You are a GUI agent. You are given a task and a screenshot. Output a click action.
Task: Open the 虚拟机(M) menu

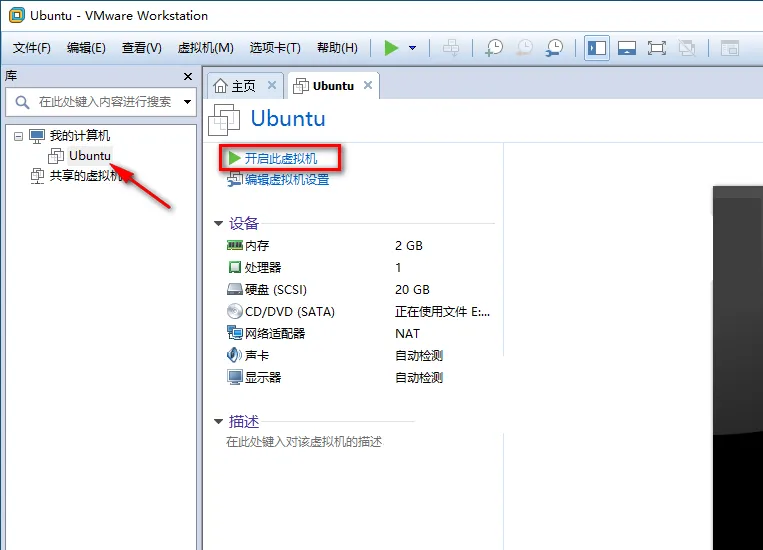coord(205,48)
